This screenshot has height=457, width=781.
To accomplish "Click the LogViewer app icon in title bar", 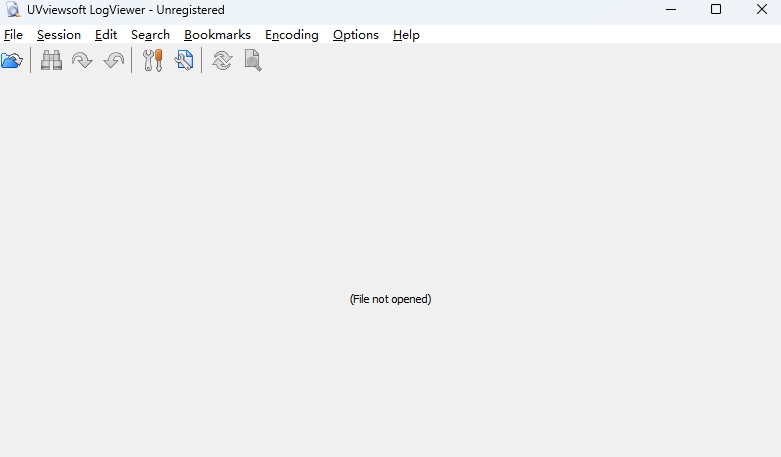I will pyautogui.click(x=13, y=9).
